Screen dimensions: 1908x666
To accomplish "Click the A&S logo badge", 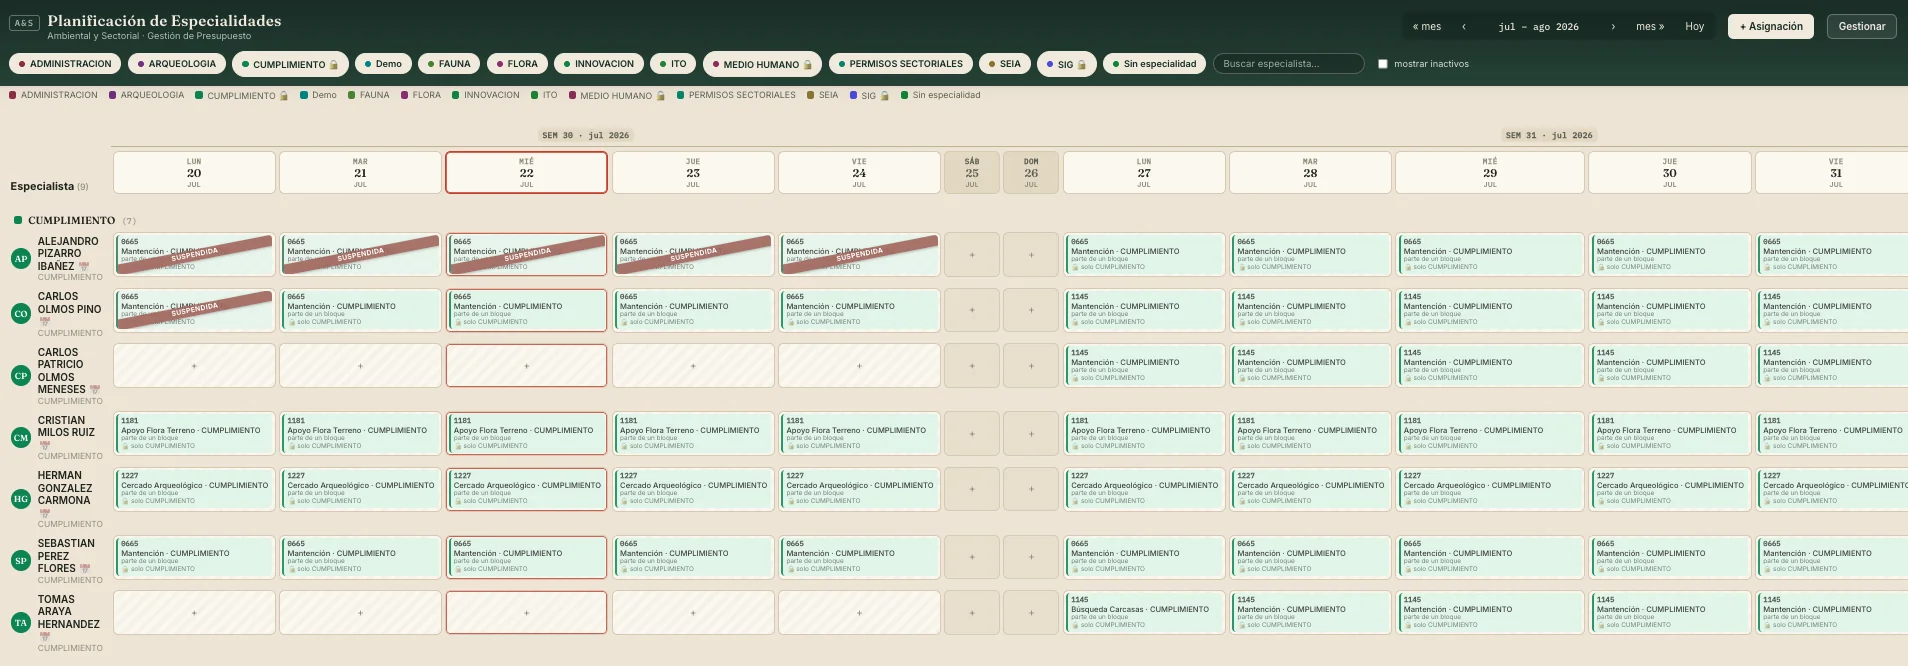I will (x=24, y=23).
